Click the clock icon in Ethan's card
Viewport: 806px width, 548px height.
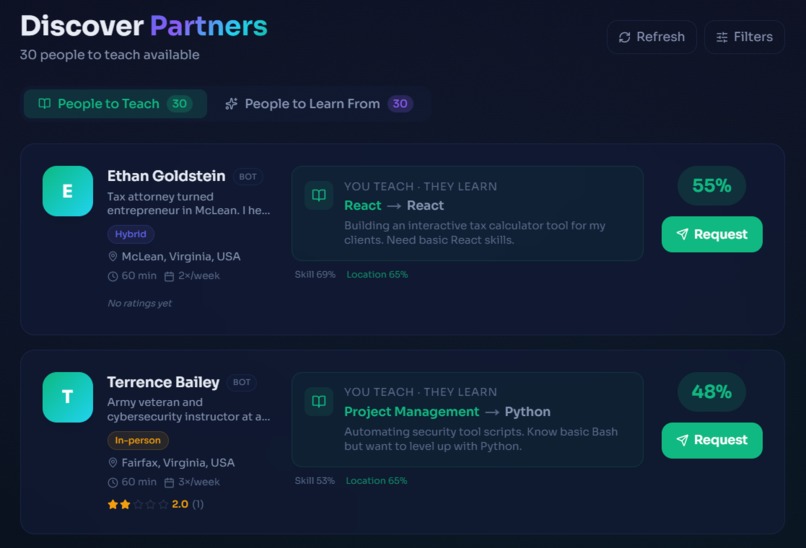[113, 277]
